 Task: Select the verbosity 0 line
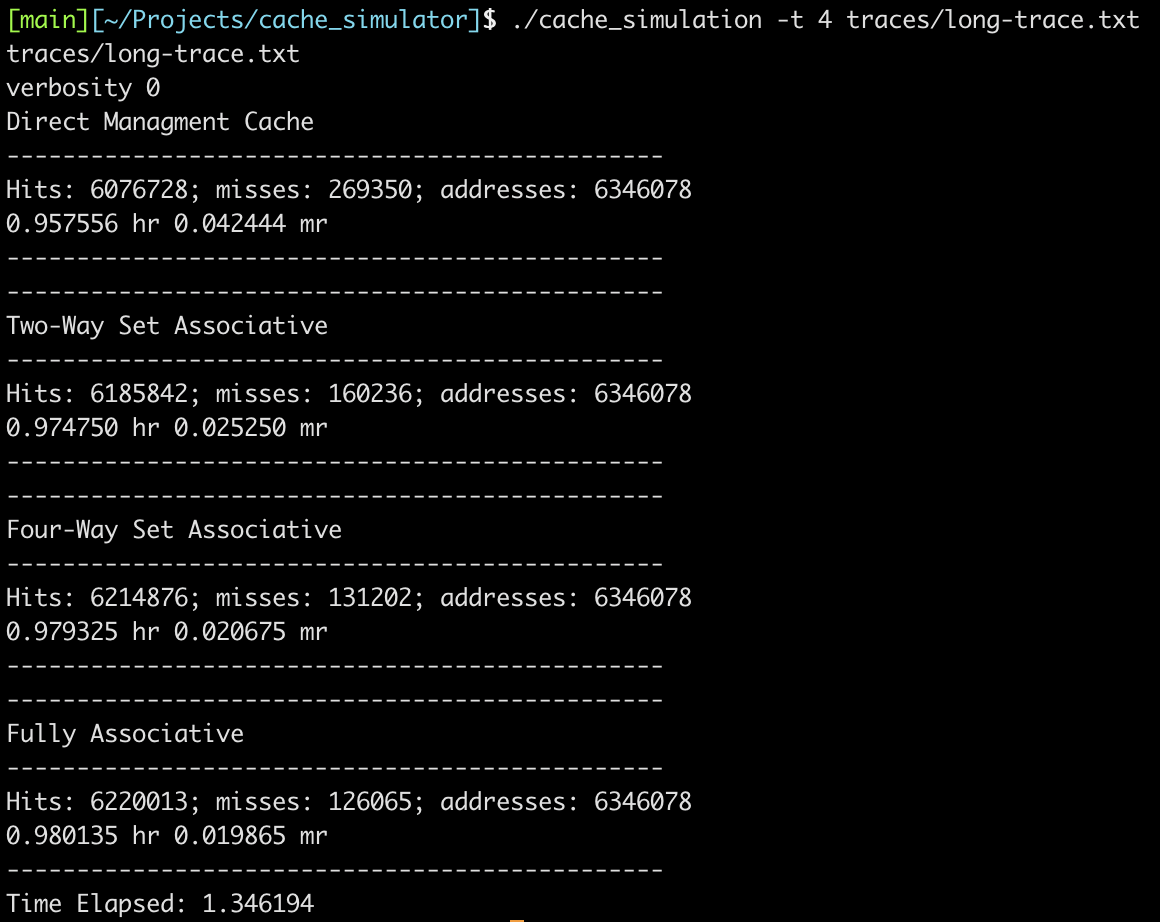point(85,88)
